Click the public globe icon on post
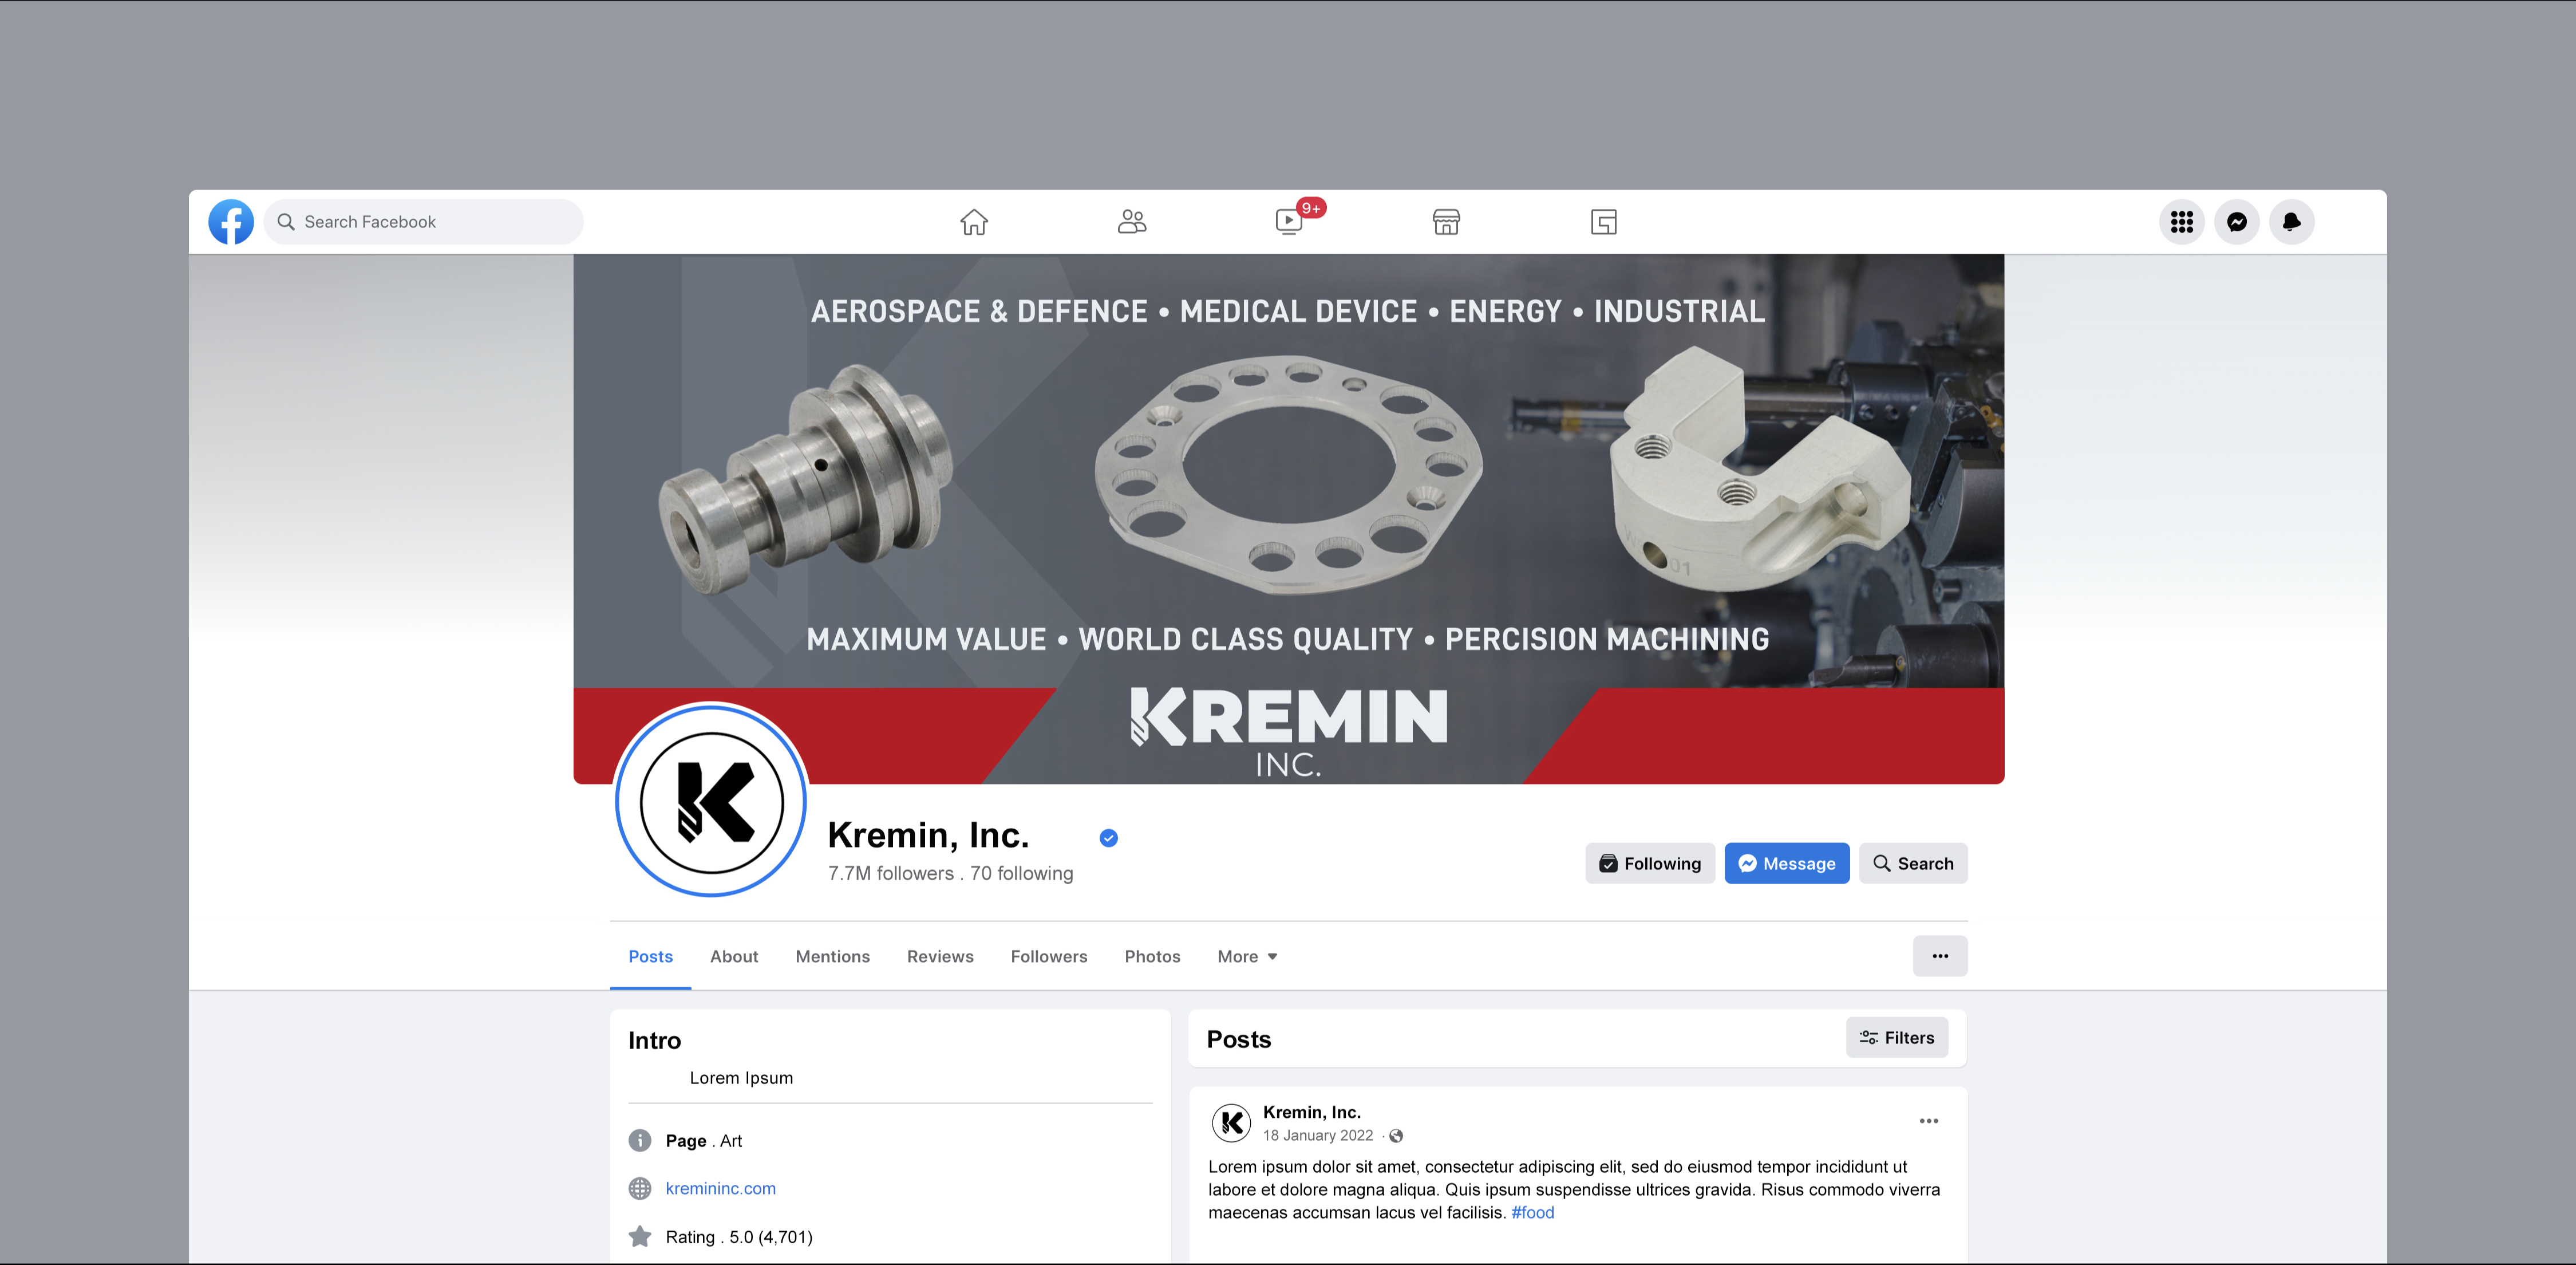The image size is (2576, 1265). tap(1396, 1136)
